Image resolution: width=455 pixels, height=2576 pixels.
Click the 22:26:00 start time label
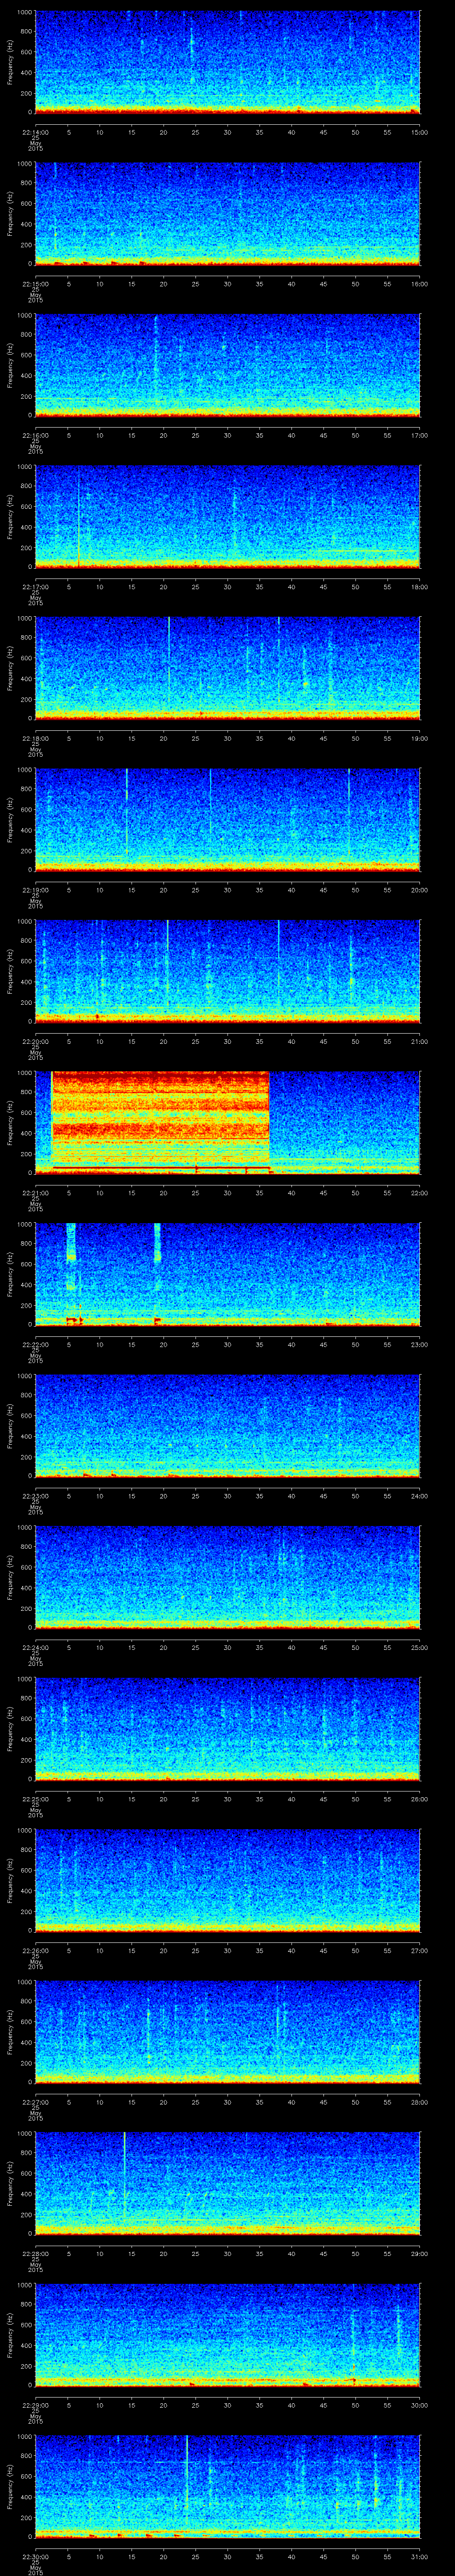35,1950
